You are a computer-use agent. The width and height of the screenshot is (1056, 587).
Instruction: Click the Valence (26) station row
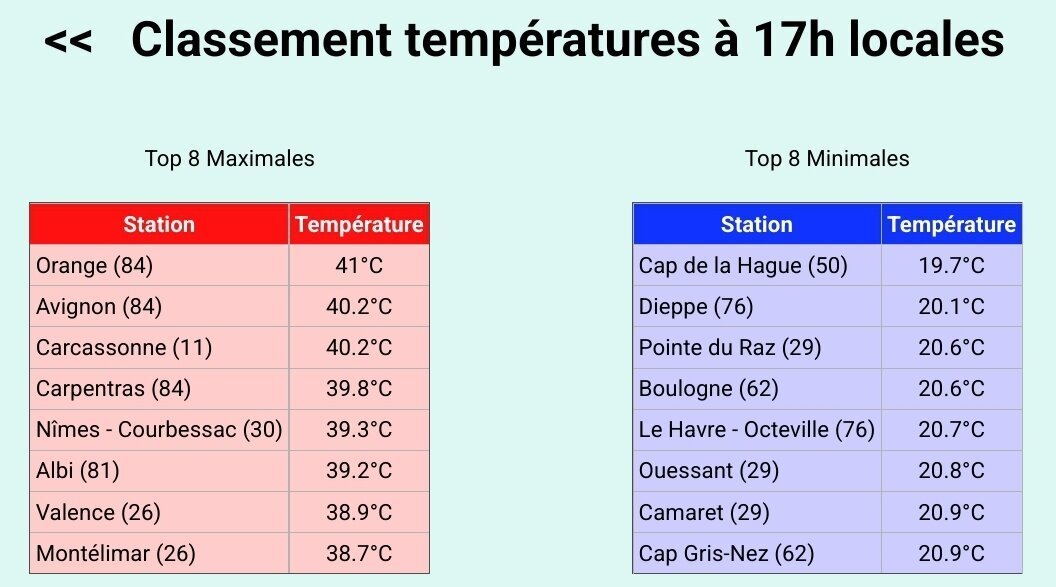pyautogui.click(x=98, y=513)
